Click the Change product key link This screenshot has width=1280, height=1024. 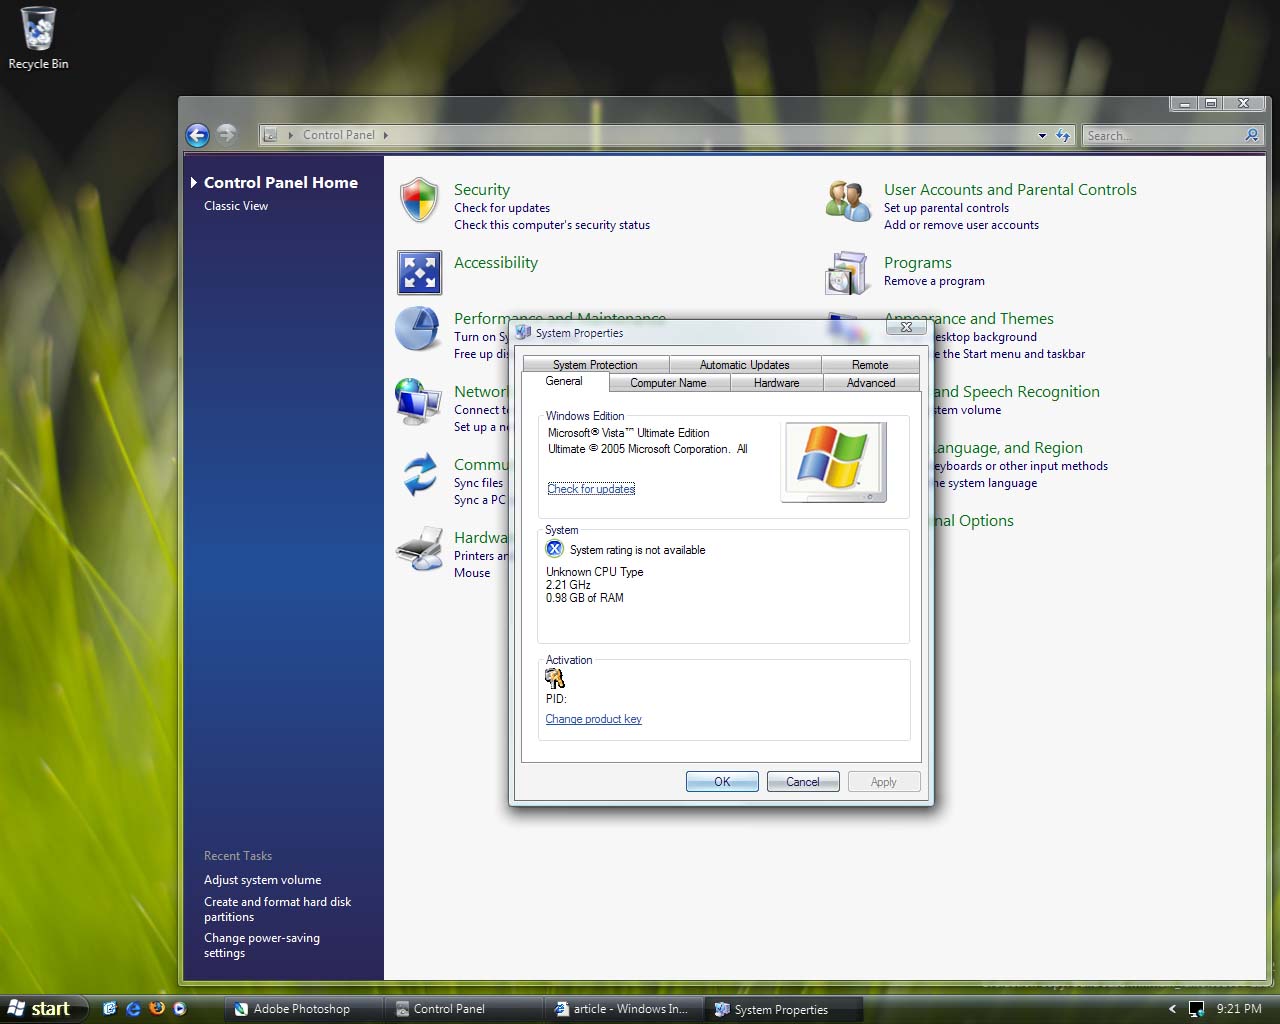593,719
